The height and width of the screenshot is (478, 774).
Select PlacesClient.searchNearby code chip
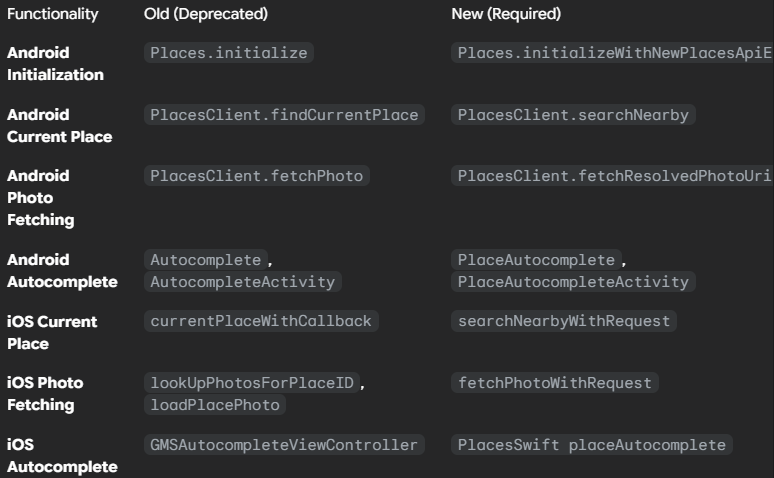[x=573, y=115]
